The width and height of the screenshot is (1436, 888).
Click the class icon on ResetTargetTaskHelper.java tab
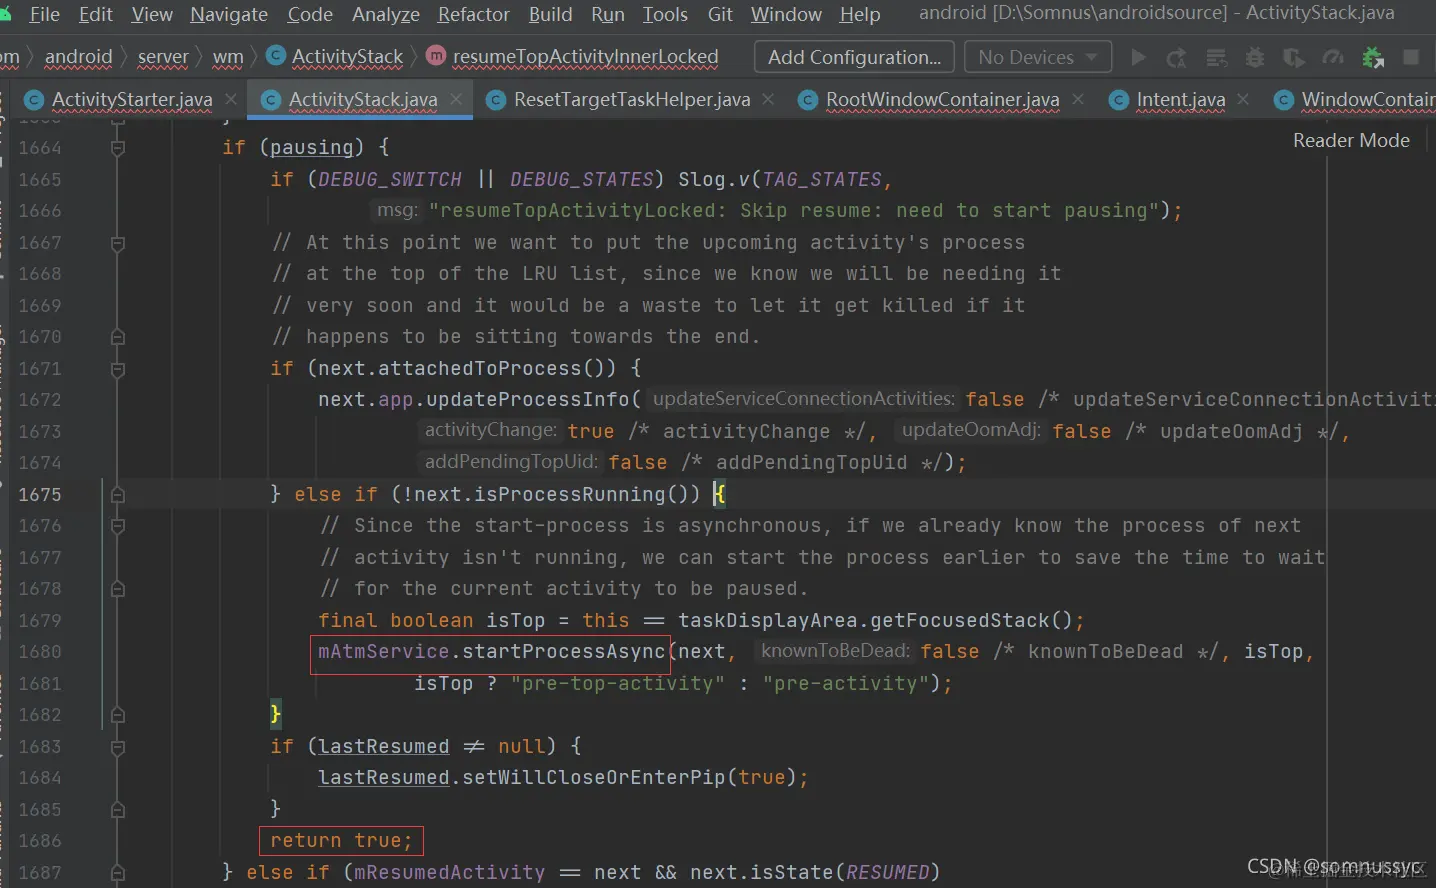[x=495, y=100]
